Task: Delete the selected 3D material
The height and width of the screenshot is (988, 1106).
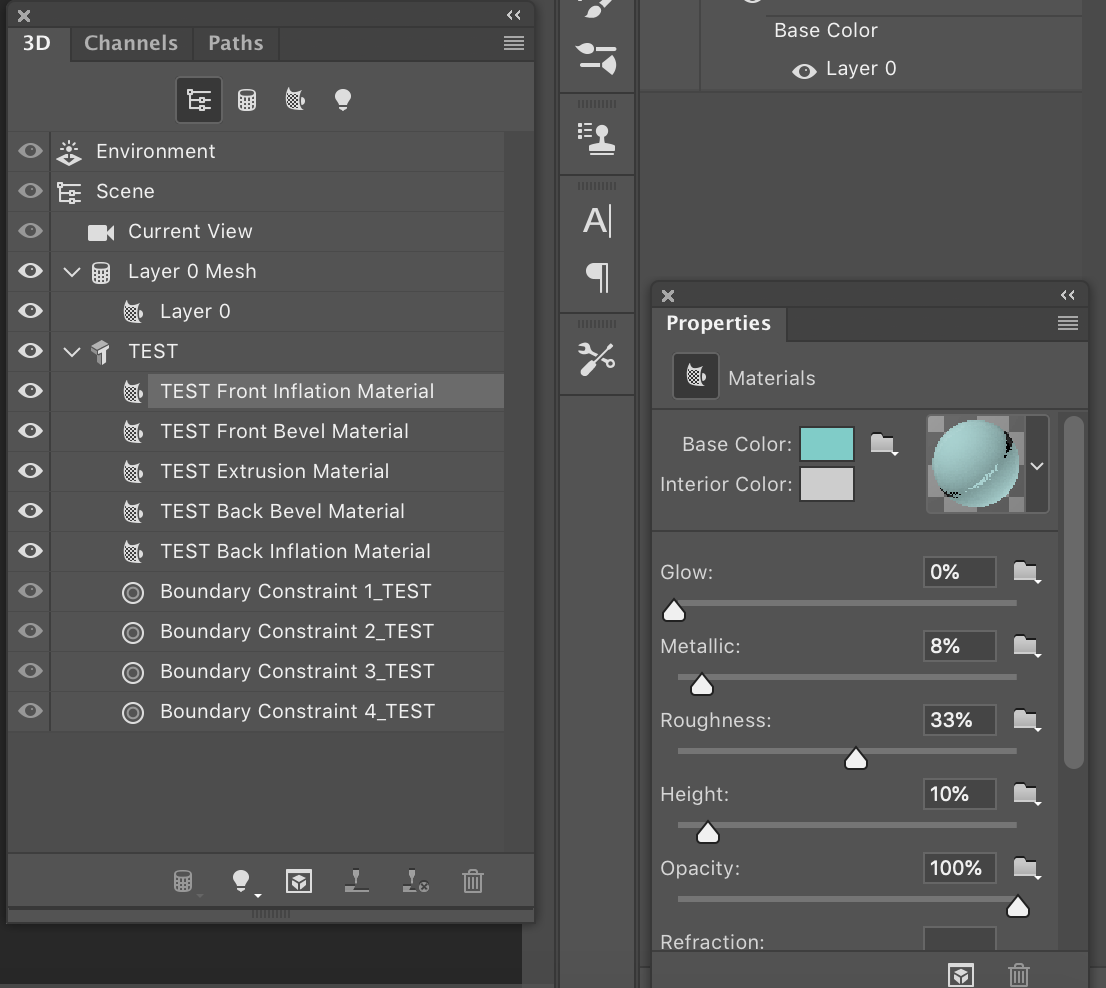Action: coord(1018,974)
